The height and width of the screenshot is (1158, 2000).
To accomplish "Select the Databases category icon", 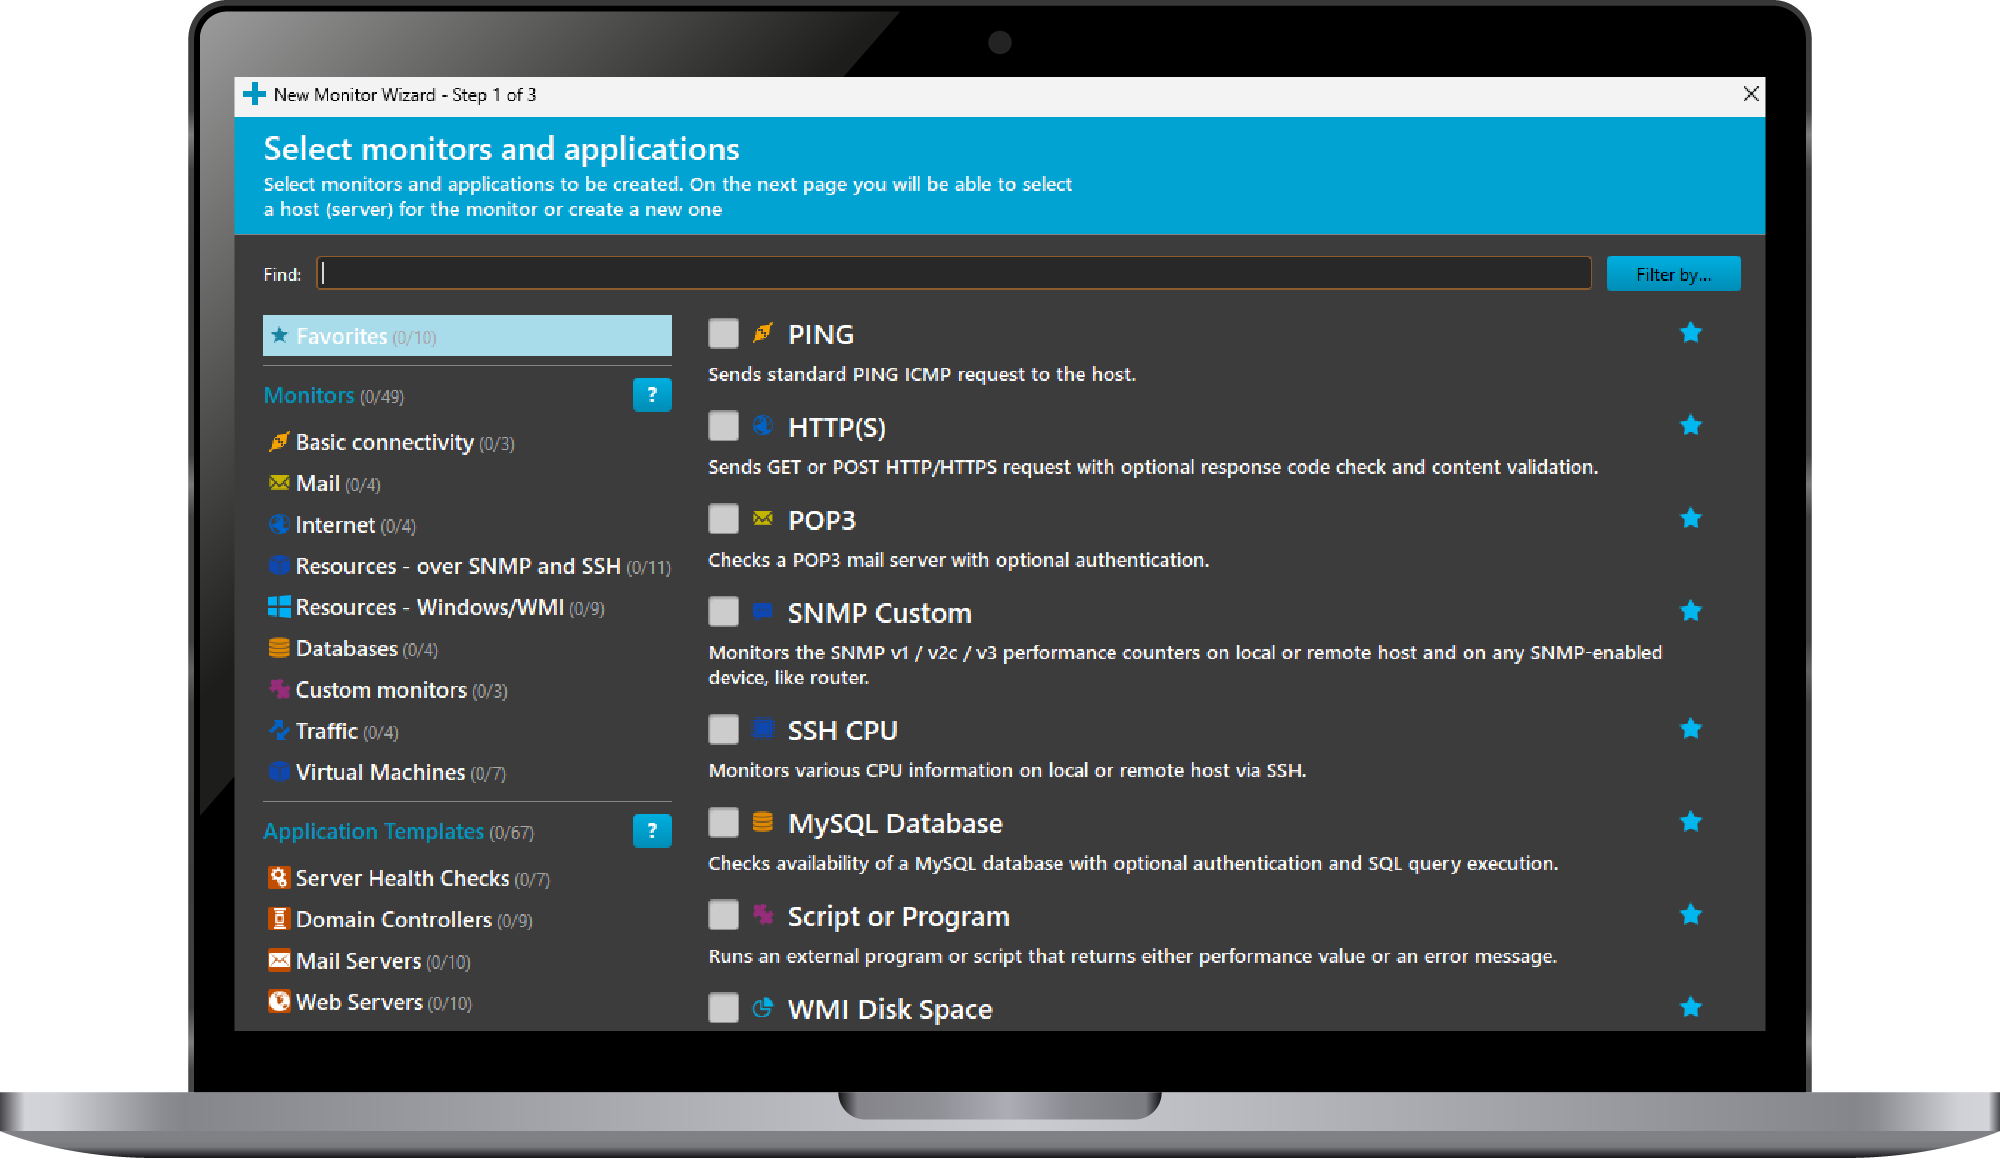I will click(278, 648).
